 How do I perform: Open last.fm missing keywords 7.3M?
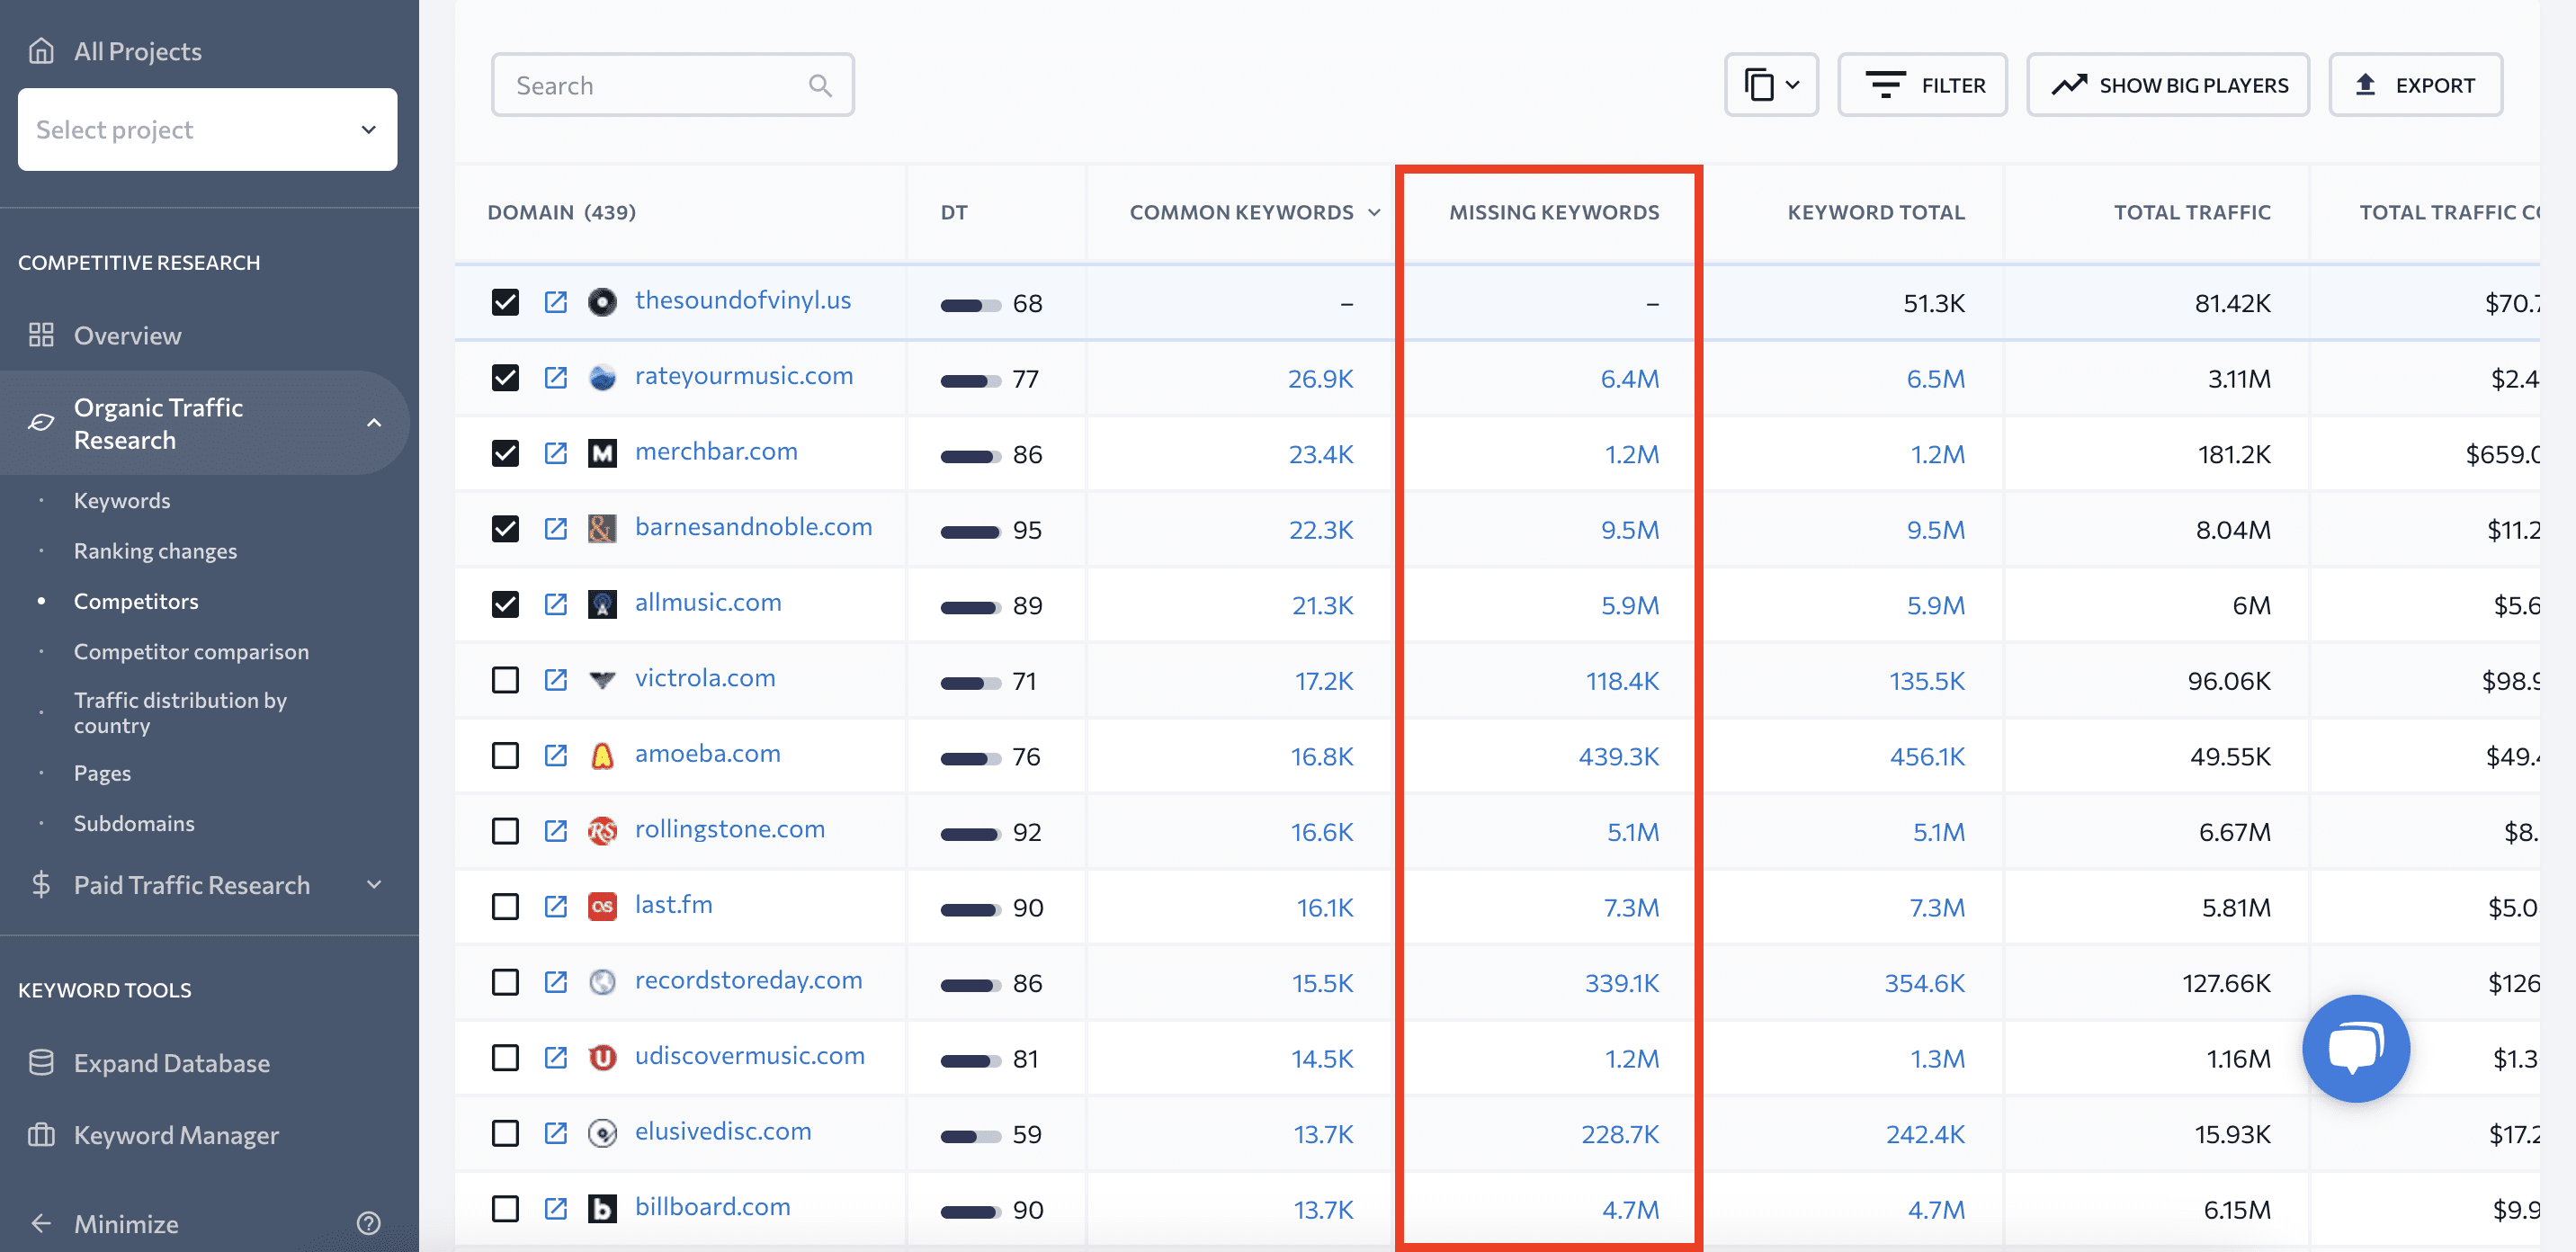[x=1631, y=907]
